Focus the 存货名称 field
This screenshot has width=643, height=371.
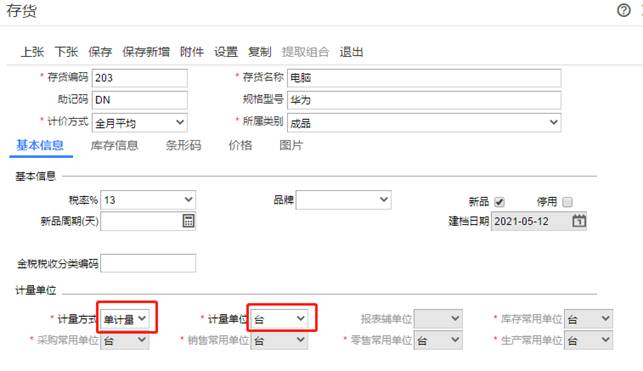point(424,78)
